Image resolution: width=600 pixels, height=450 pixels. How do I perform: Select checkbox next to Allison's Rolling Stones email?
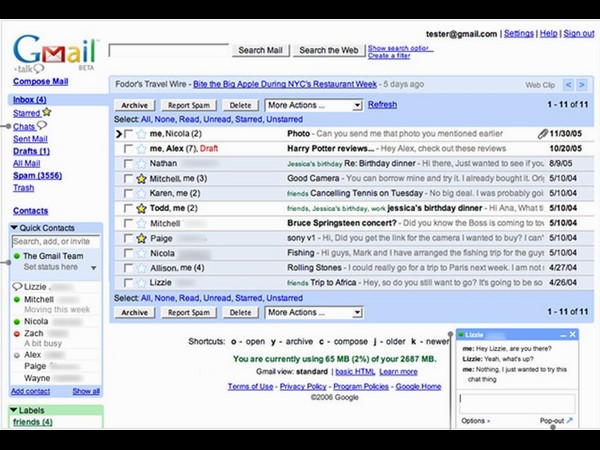point(127,268)
